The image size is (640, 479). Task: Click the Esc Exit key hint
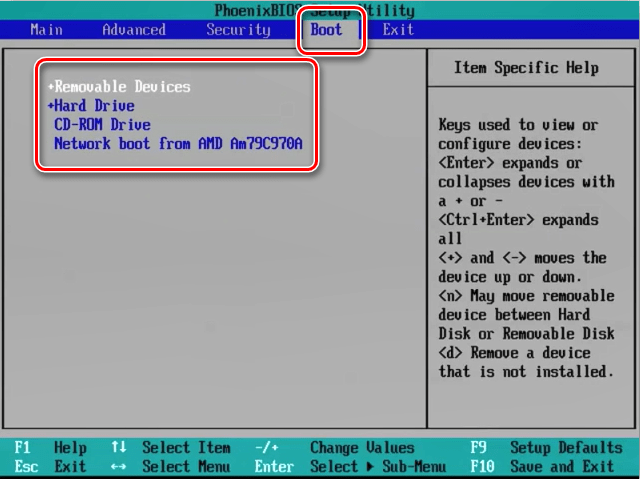[x=51, y=466]
